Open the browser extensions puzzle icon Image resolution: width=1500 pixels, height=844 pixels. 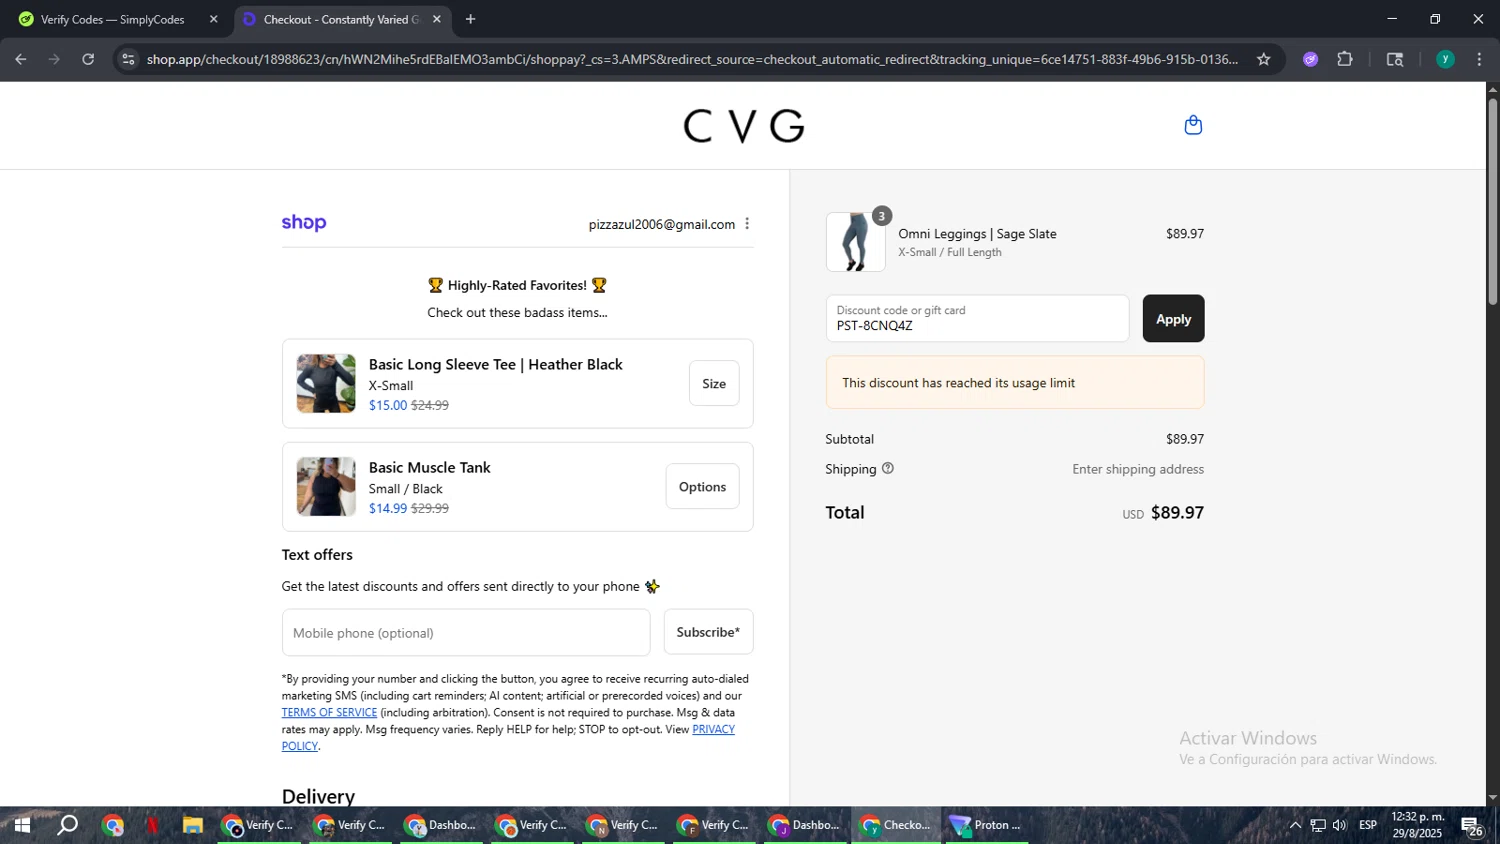pos(1345,59)
